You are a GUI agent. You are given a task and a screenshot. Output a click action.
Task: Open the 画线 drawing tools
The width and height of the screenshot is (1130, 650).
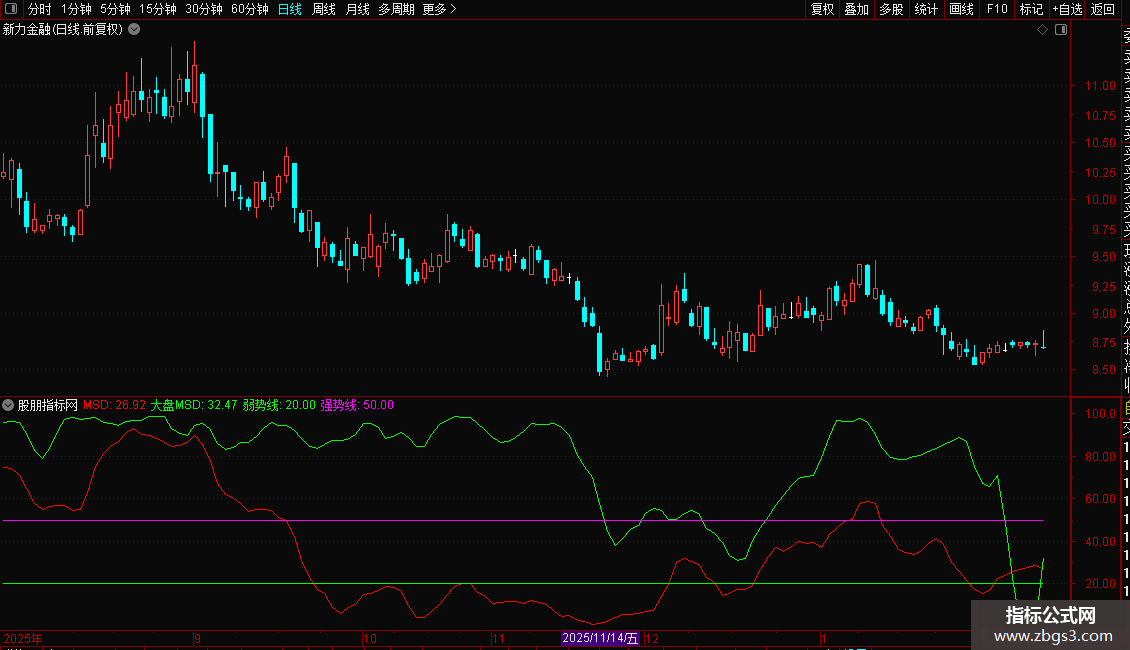point(961,9)
